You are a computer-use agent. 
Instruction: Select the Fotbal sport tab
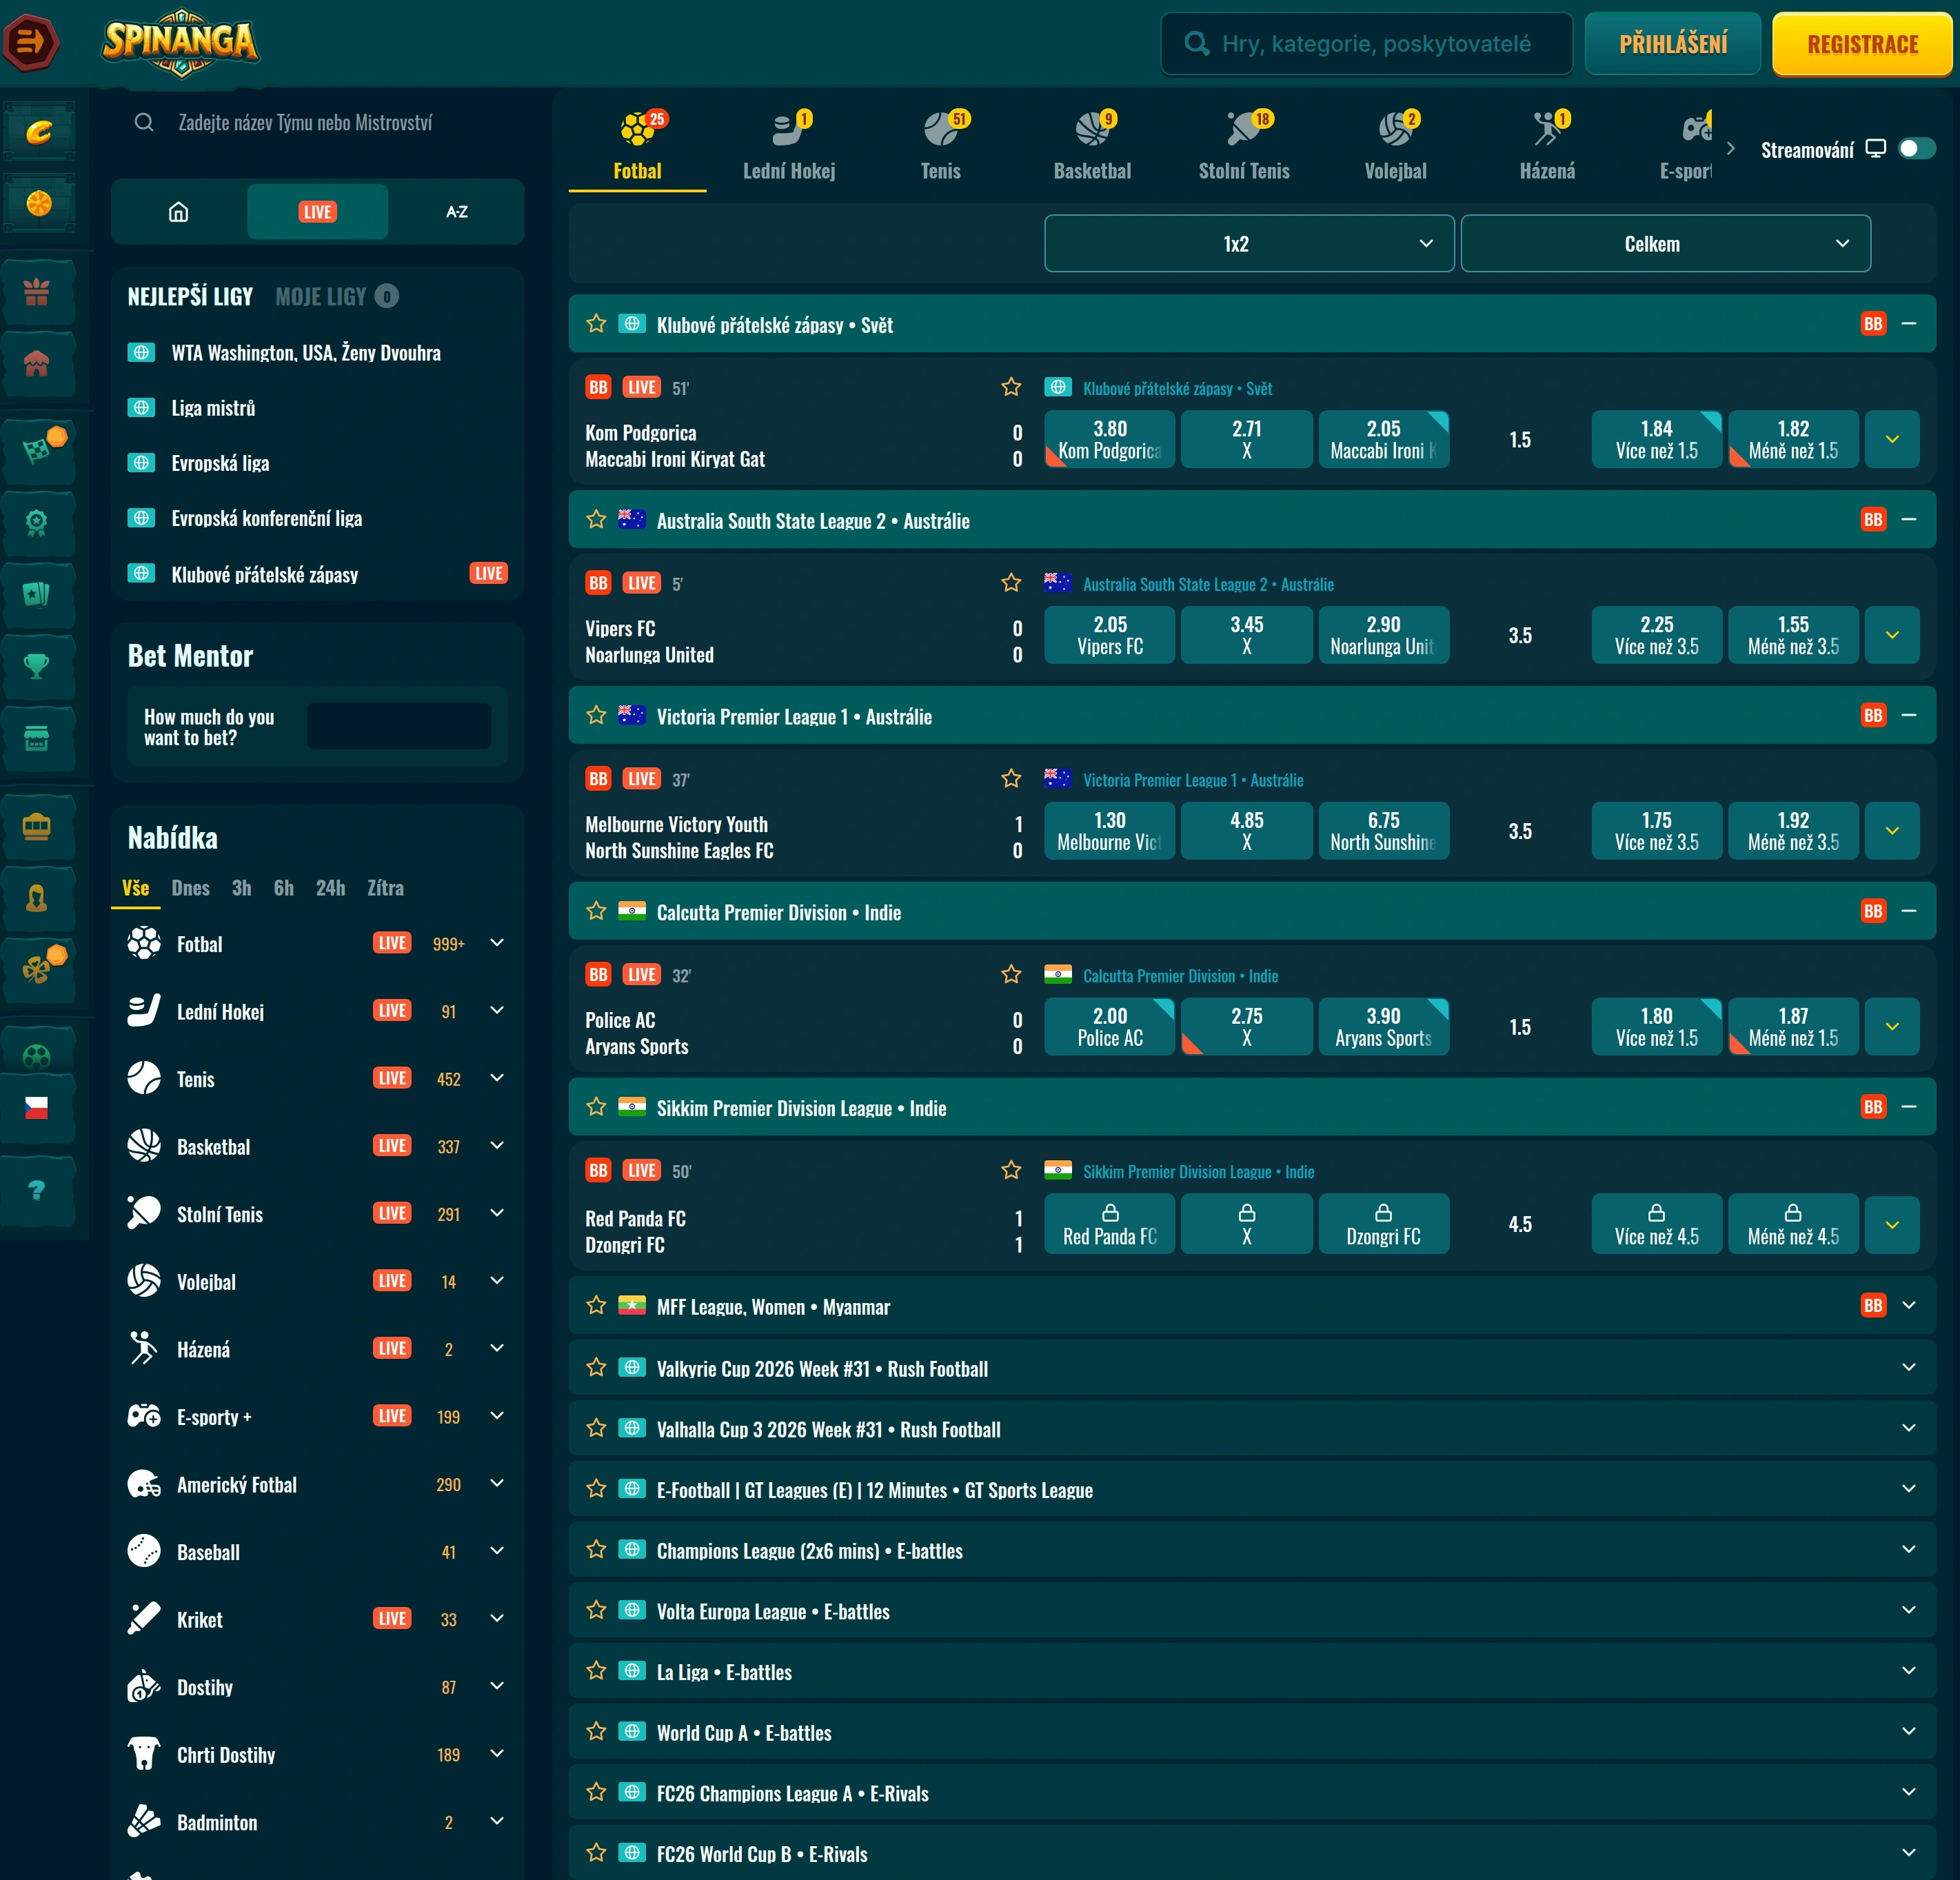pos(638,147)
